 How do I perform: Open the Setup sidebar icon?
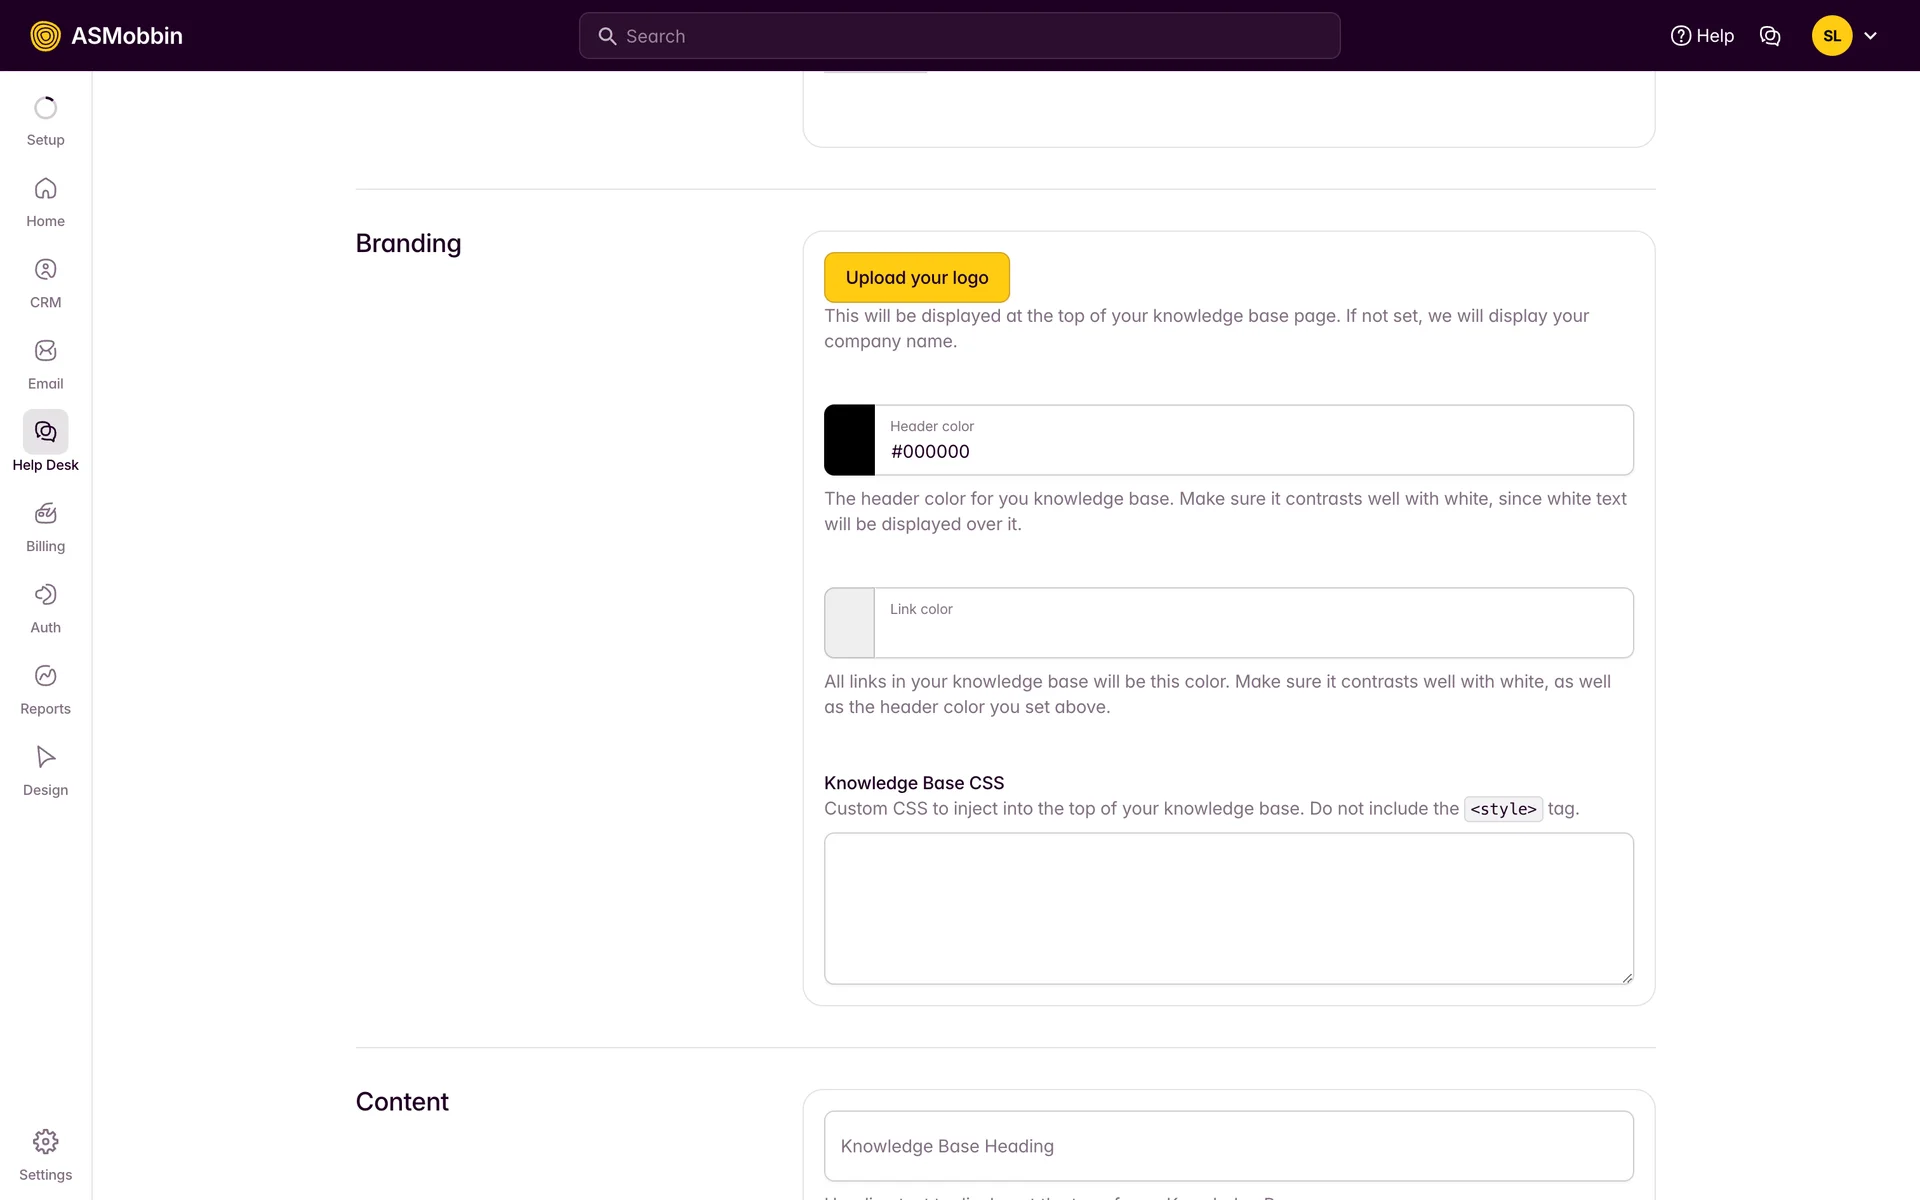point(45,108)
